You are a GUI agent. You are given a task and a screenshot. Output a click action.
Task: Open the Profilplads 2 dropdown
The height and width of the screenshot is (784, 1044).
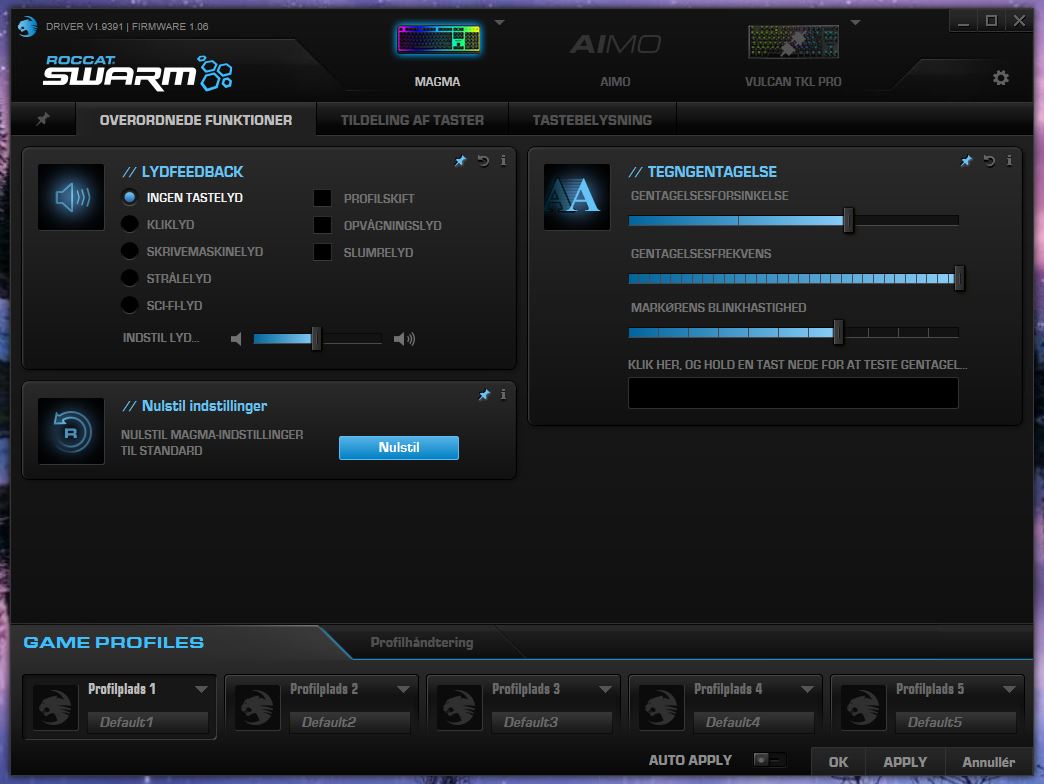coord(403,689)
